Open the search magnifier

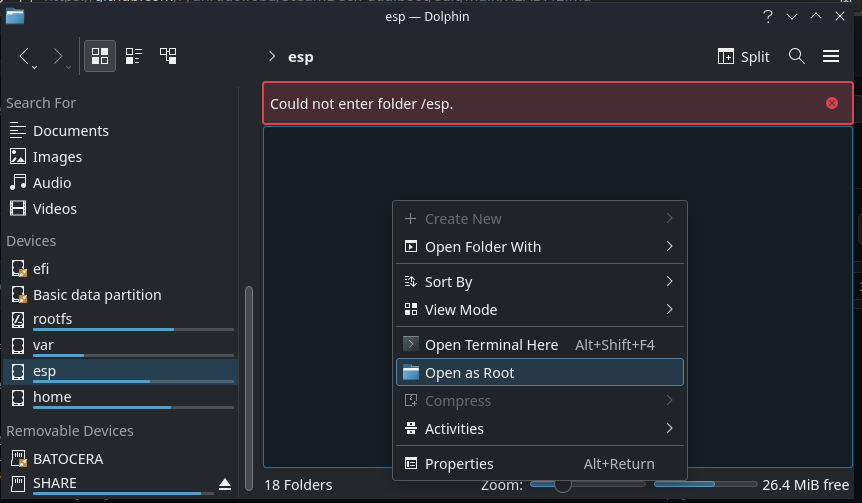(x=797, y=56)
